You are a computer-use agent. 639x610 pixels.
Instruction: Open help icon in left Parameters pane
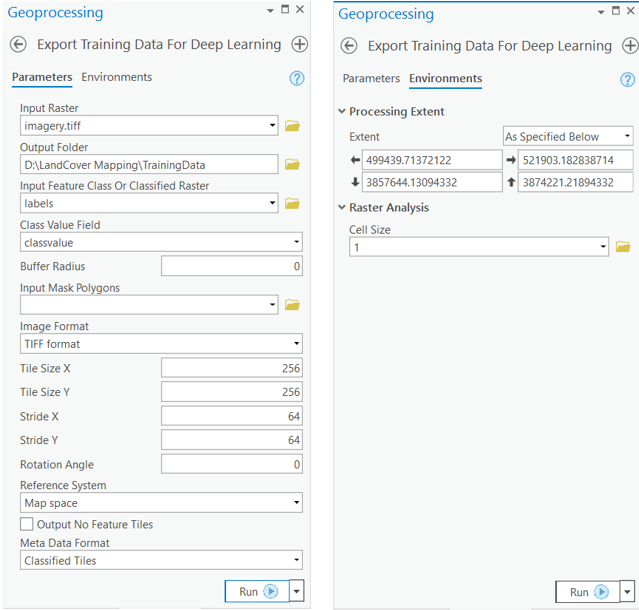(296, 78)
